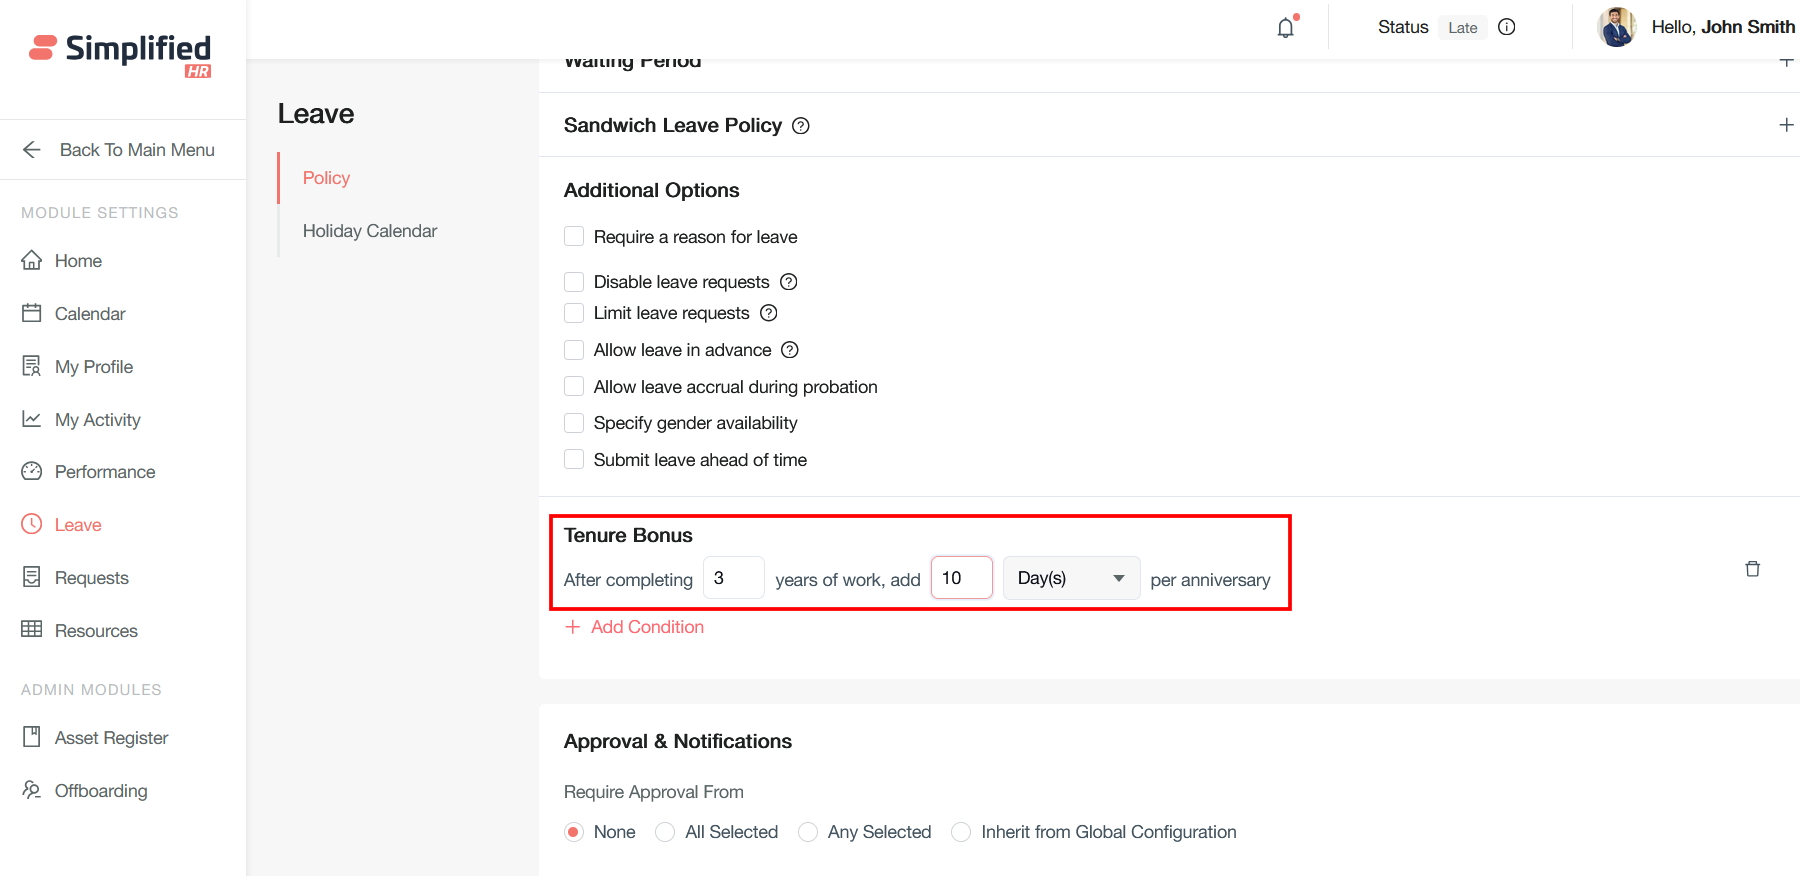Enable Require a reason for leave checkbox
This screenshot has height=876, width=1800.
pos(574,237)
